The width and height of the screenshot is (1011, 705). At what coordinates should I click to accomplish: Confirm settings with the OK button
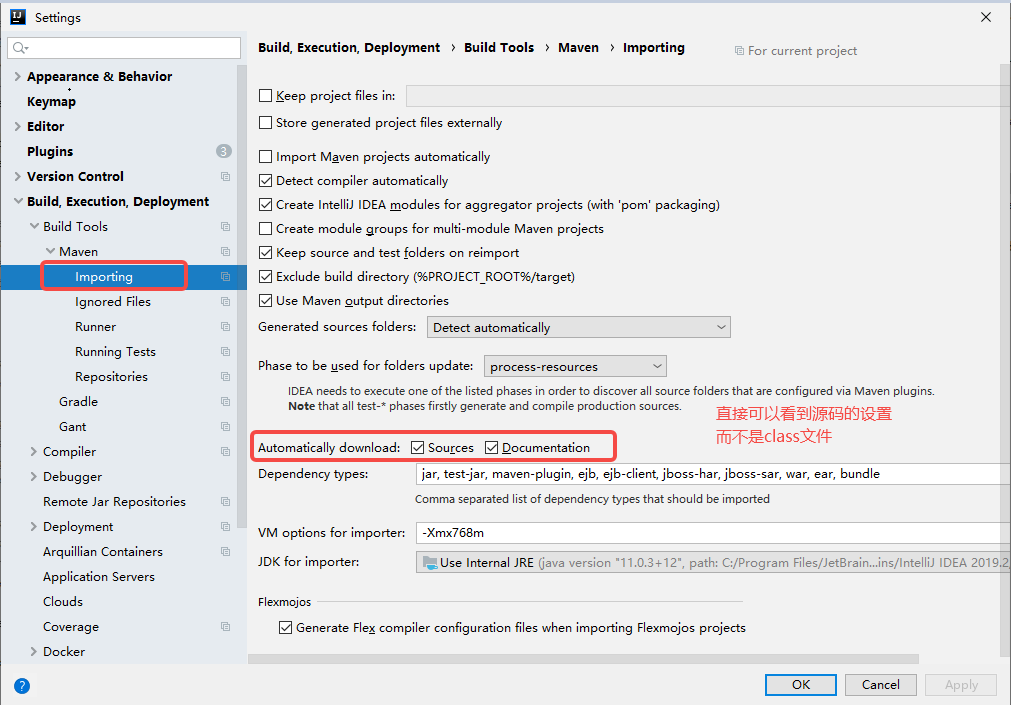801,685
